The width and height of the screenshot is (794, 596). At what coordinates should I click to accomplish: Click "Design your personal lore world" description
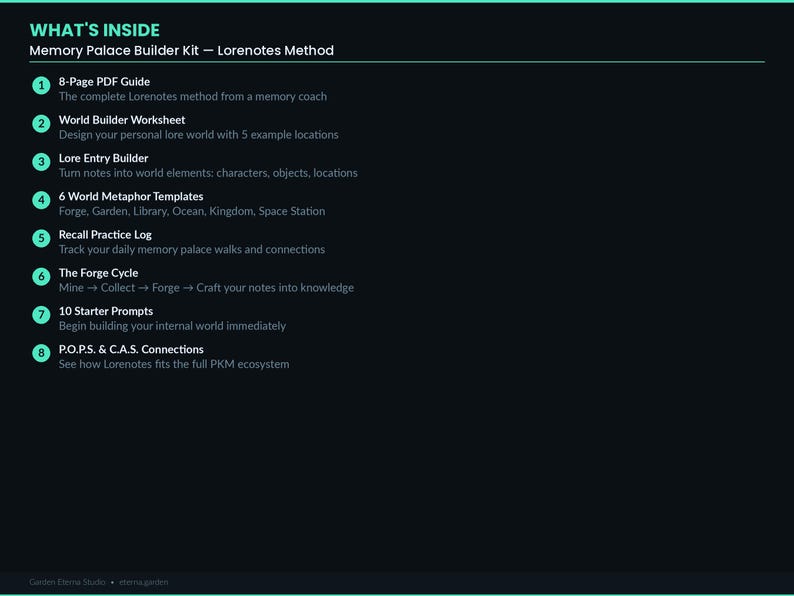pyautogui.click(x=198, y=135)
